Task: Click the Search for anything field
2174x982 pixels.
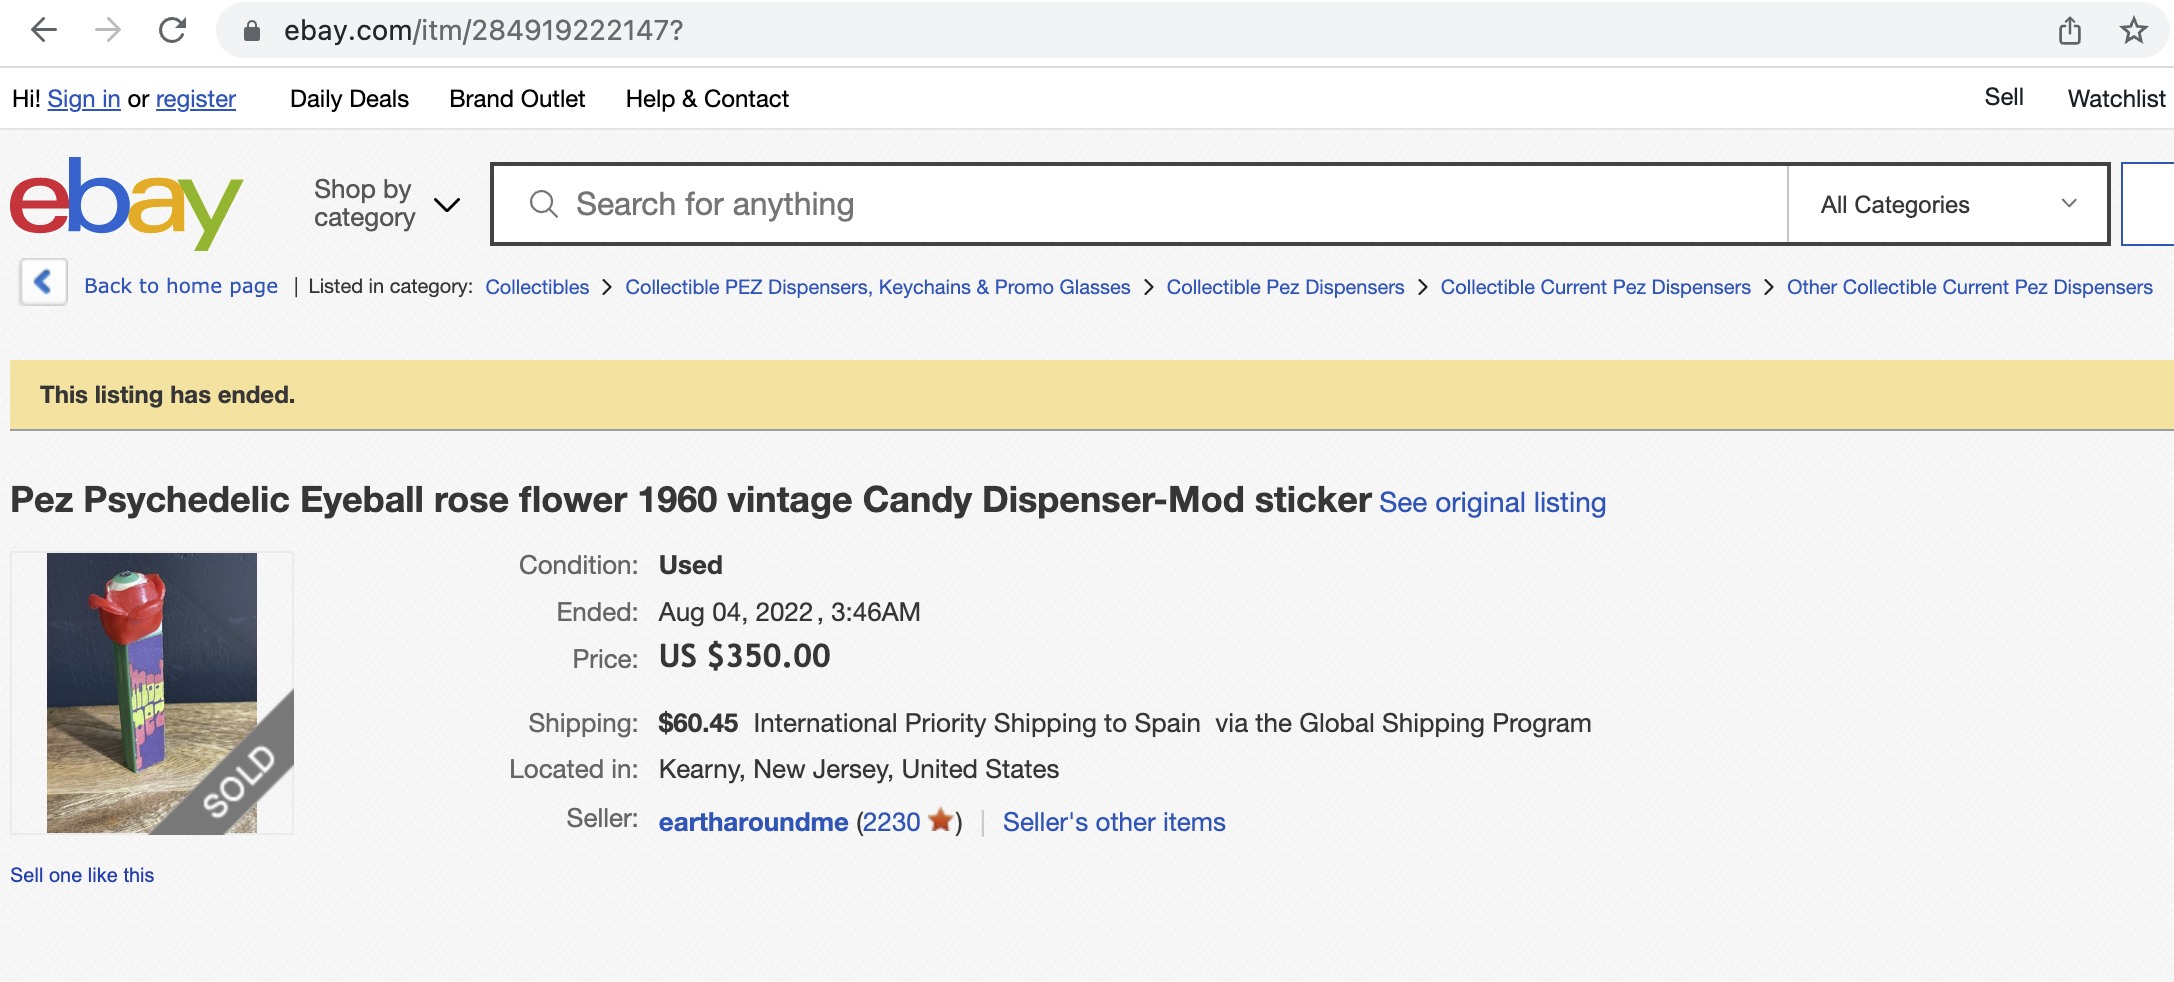Action: (1140, 204)
